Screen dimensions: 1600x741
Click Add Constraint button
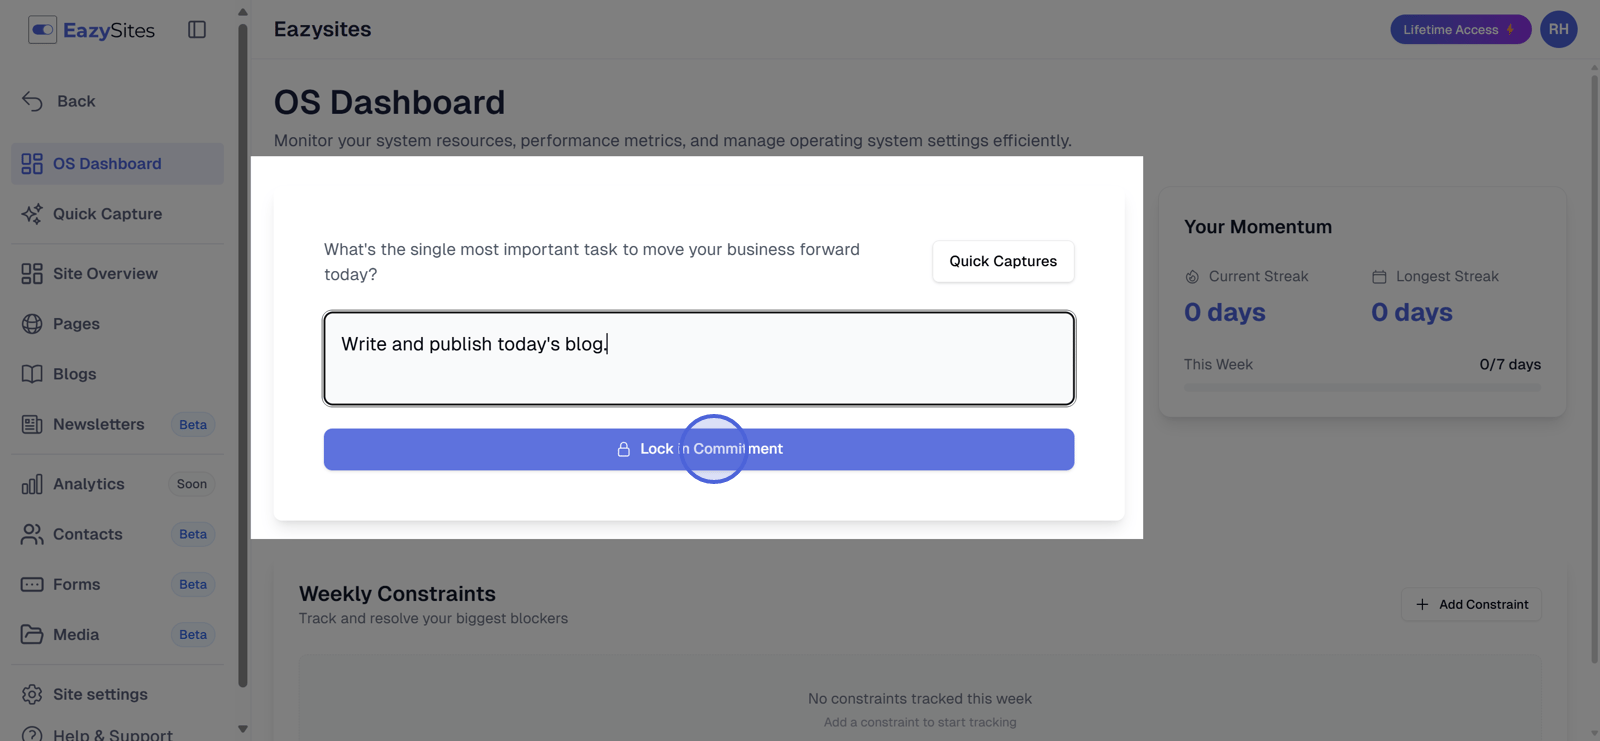click(1471, 604)
